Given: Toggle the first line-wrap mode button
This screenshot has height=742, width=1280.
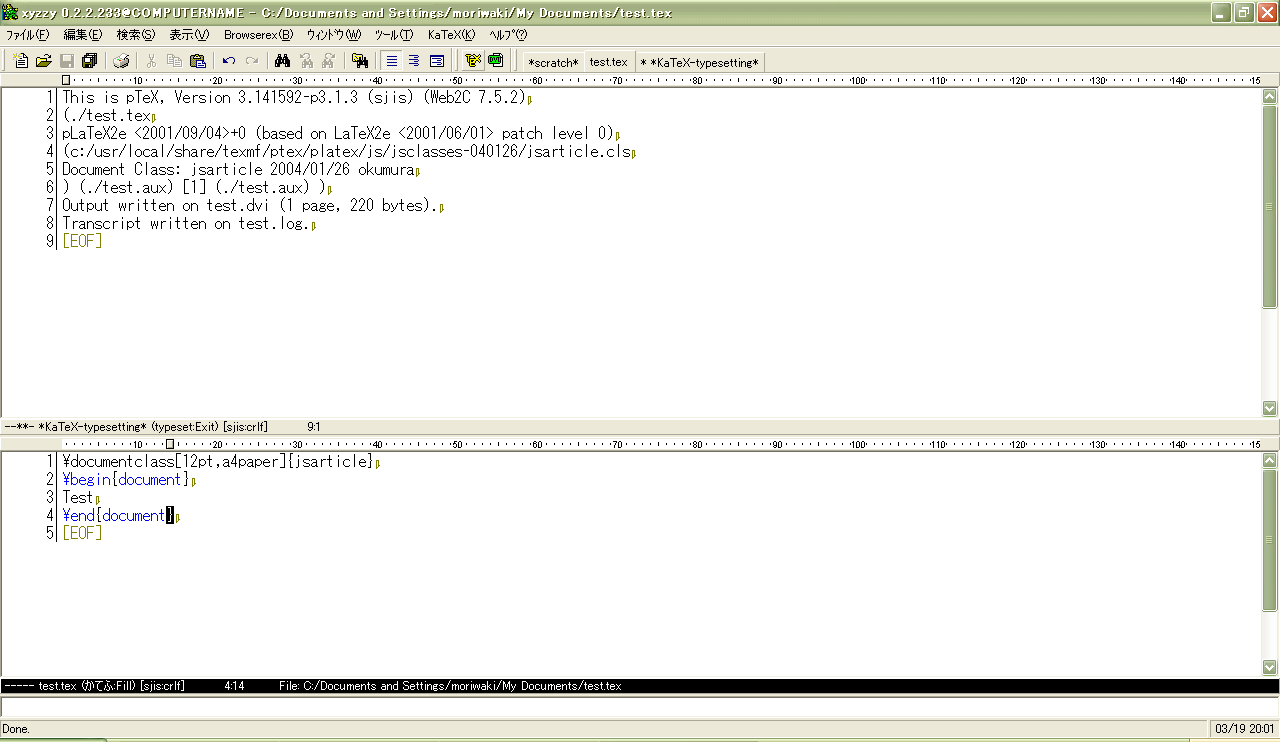Looking at the screenshot, I should (x=392, y=61).
